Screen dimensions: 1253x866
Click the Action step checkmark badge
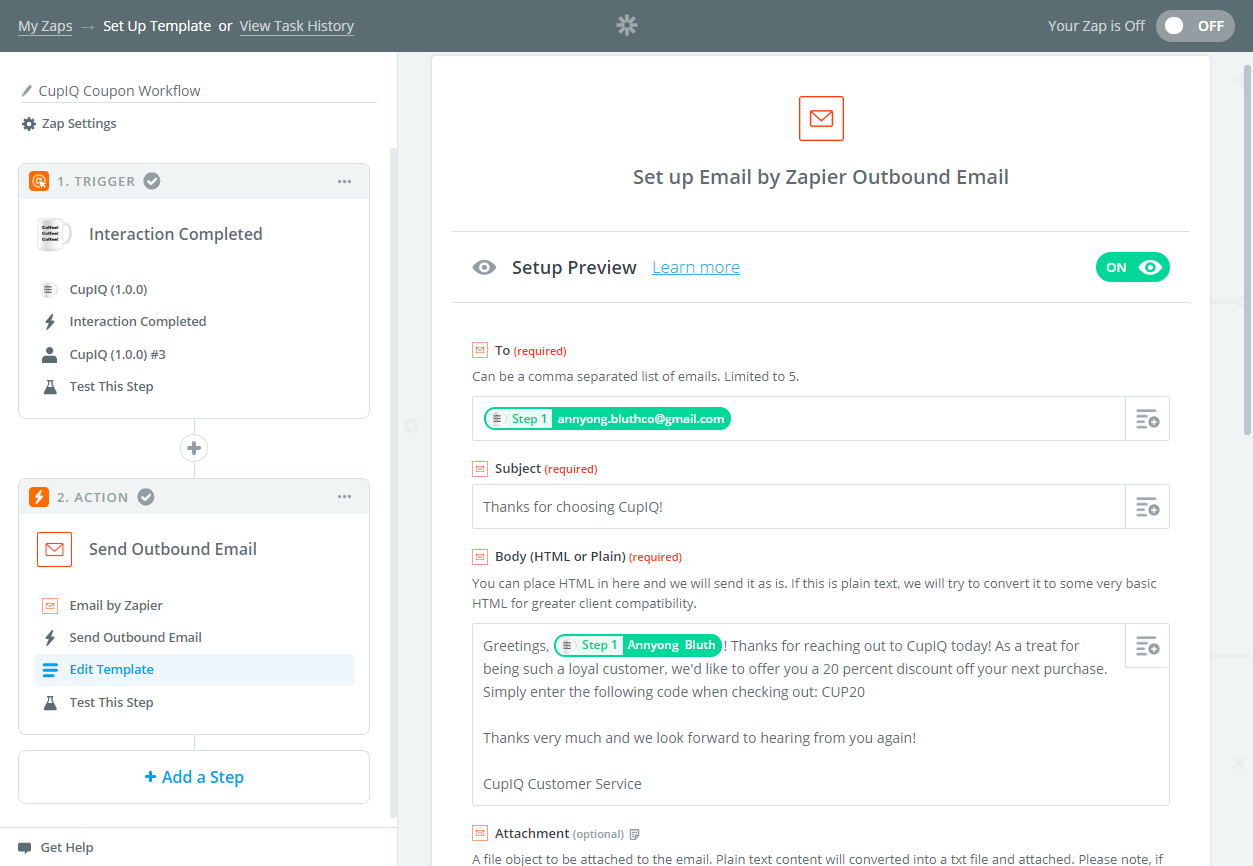tap(146, 497)
